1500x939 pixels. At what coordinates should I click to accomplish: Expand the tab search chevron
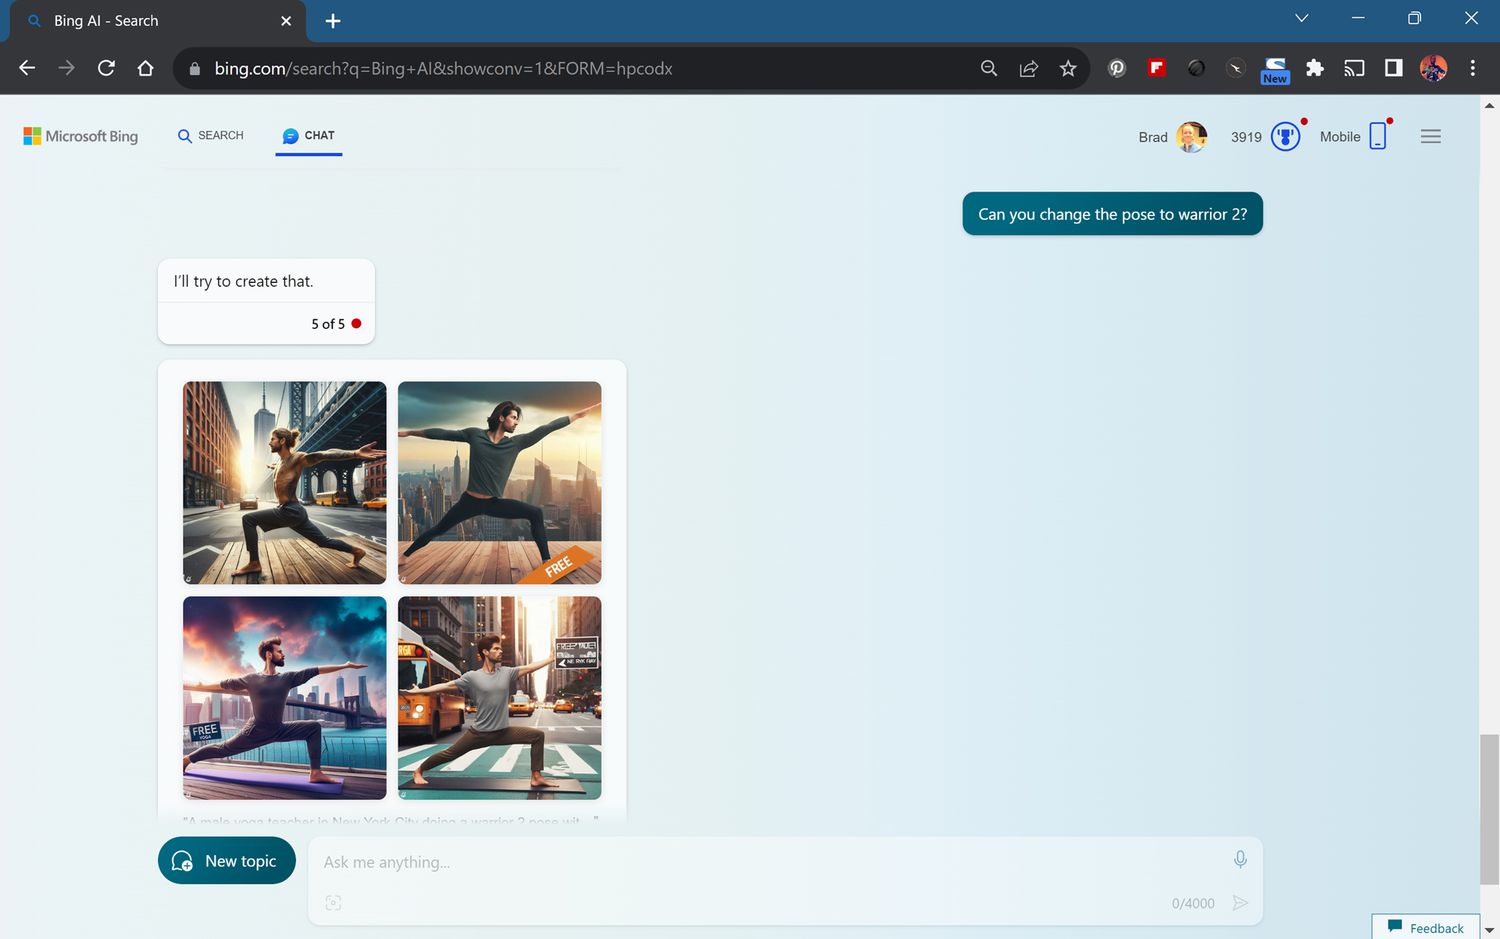pos(1301,18)
